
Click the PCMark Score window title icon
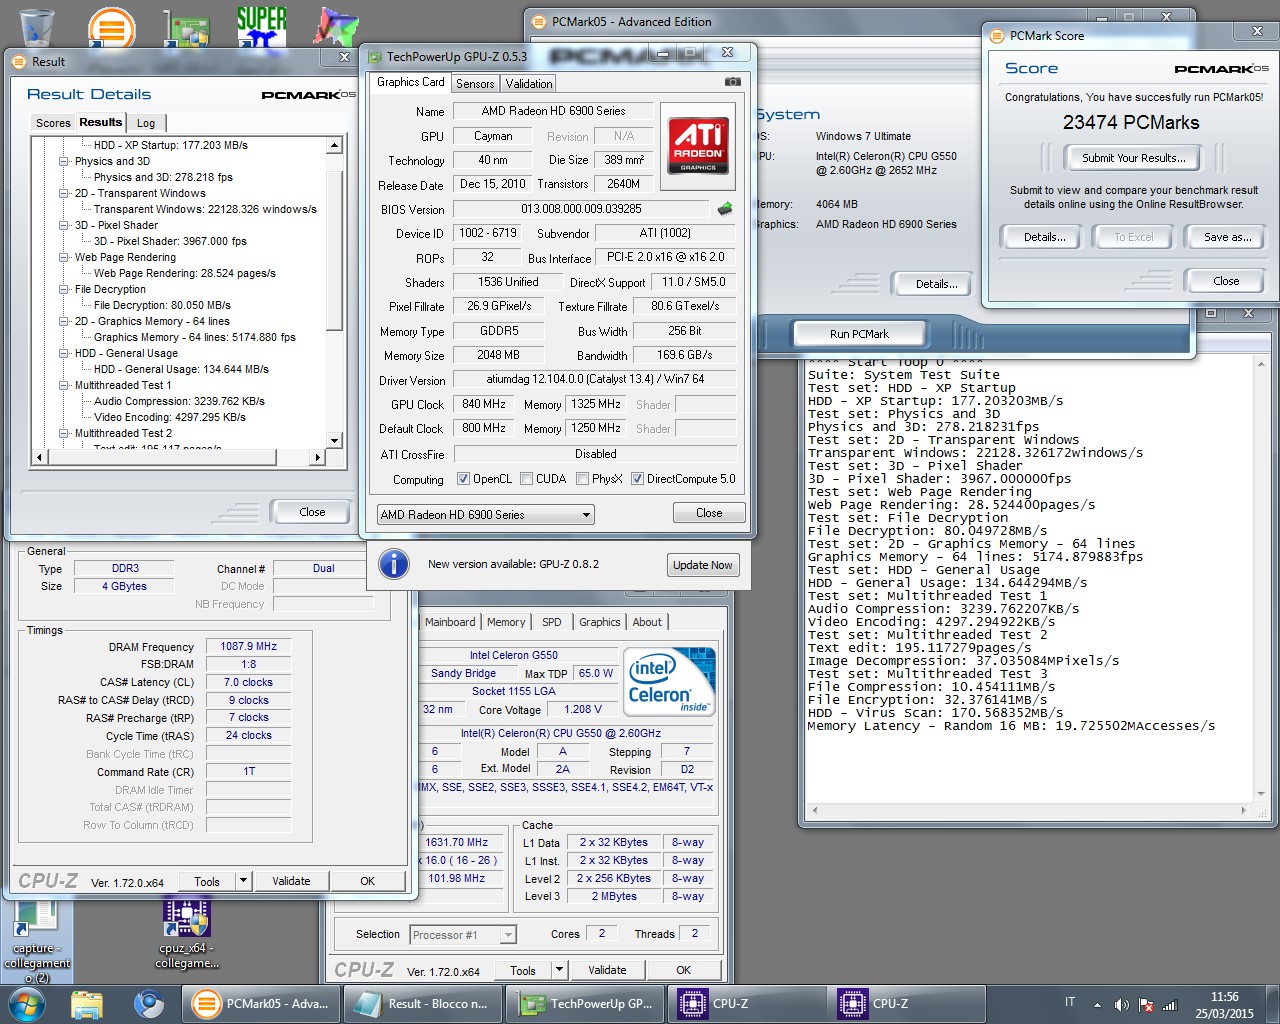pos(997,36)
